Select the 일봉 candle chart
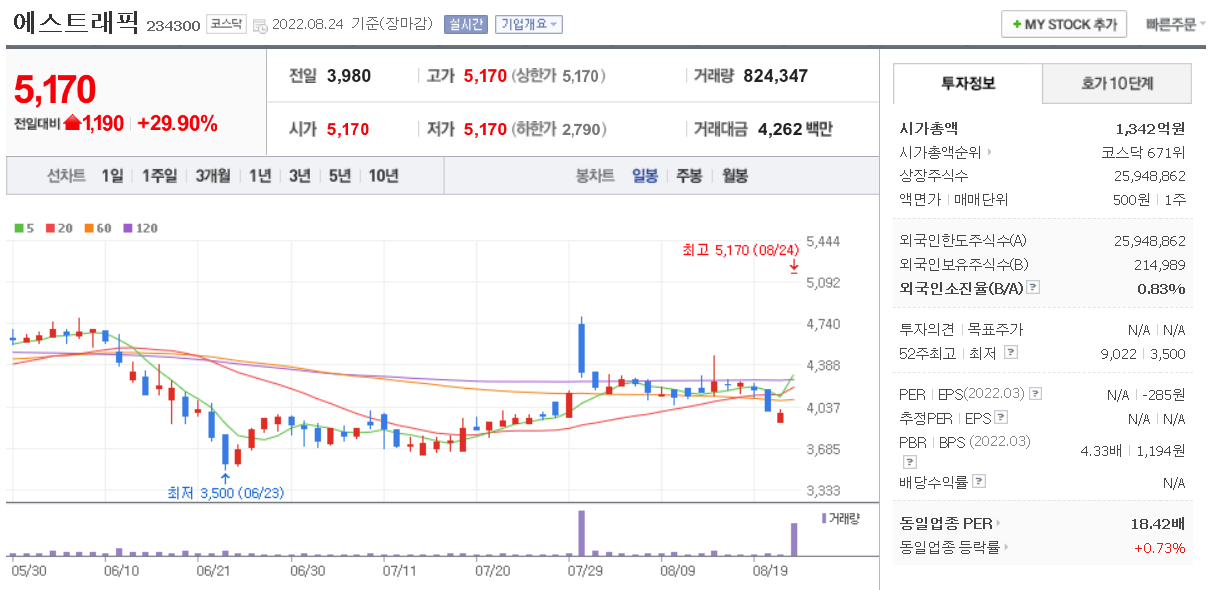 click(645, 175)
